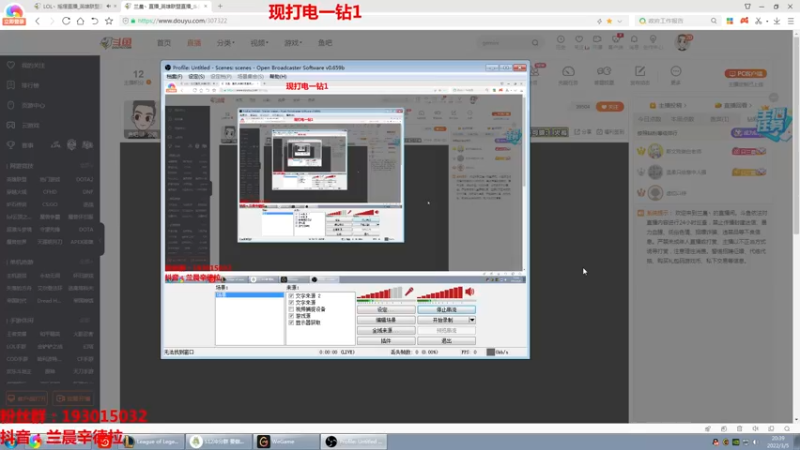Open the followed heart icon in Douyu header

click(x=579, y=40)
